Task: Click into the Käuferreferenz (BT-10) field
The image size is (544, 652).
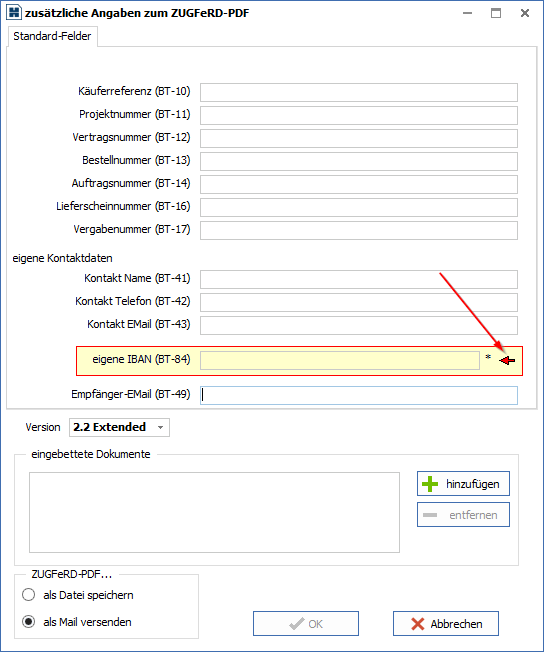Action: (x=359, y=92)
